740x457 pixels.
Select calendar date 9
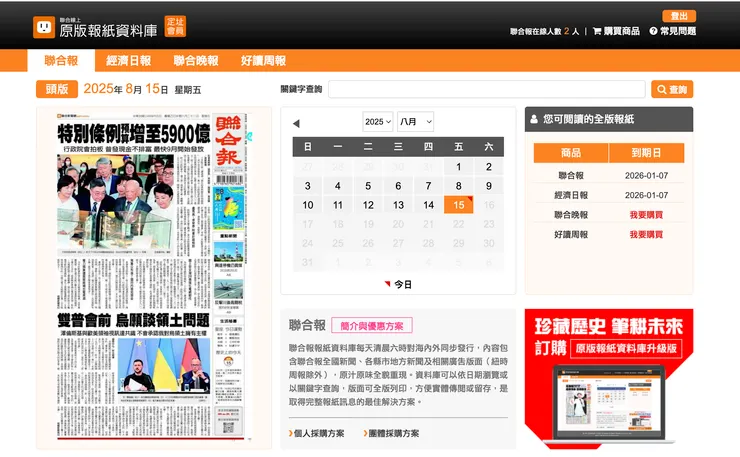pos(489,186)
